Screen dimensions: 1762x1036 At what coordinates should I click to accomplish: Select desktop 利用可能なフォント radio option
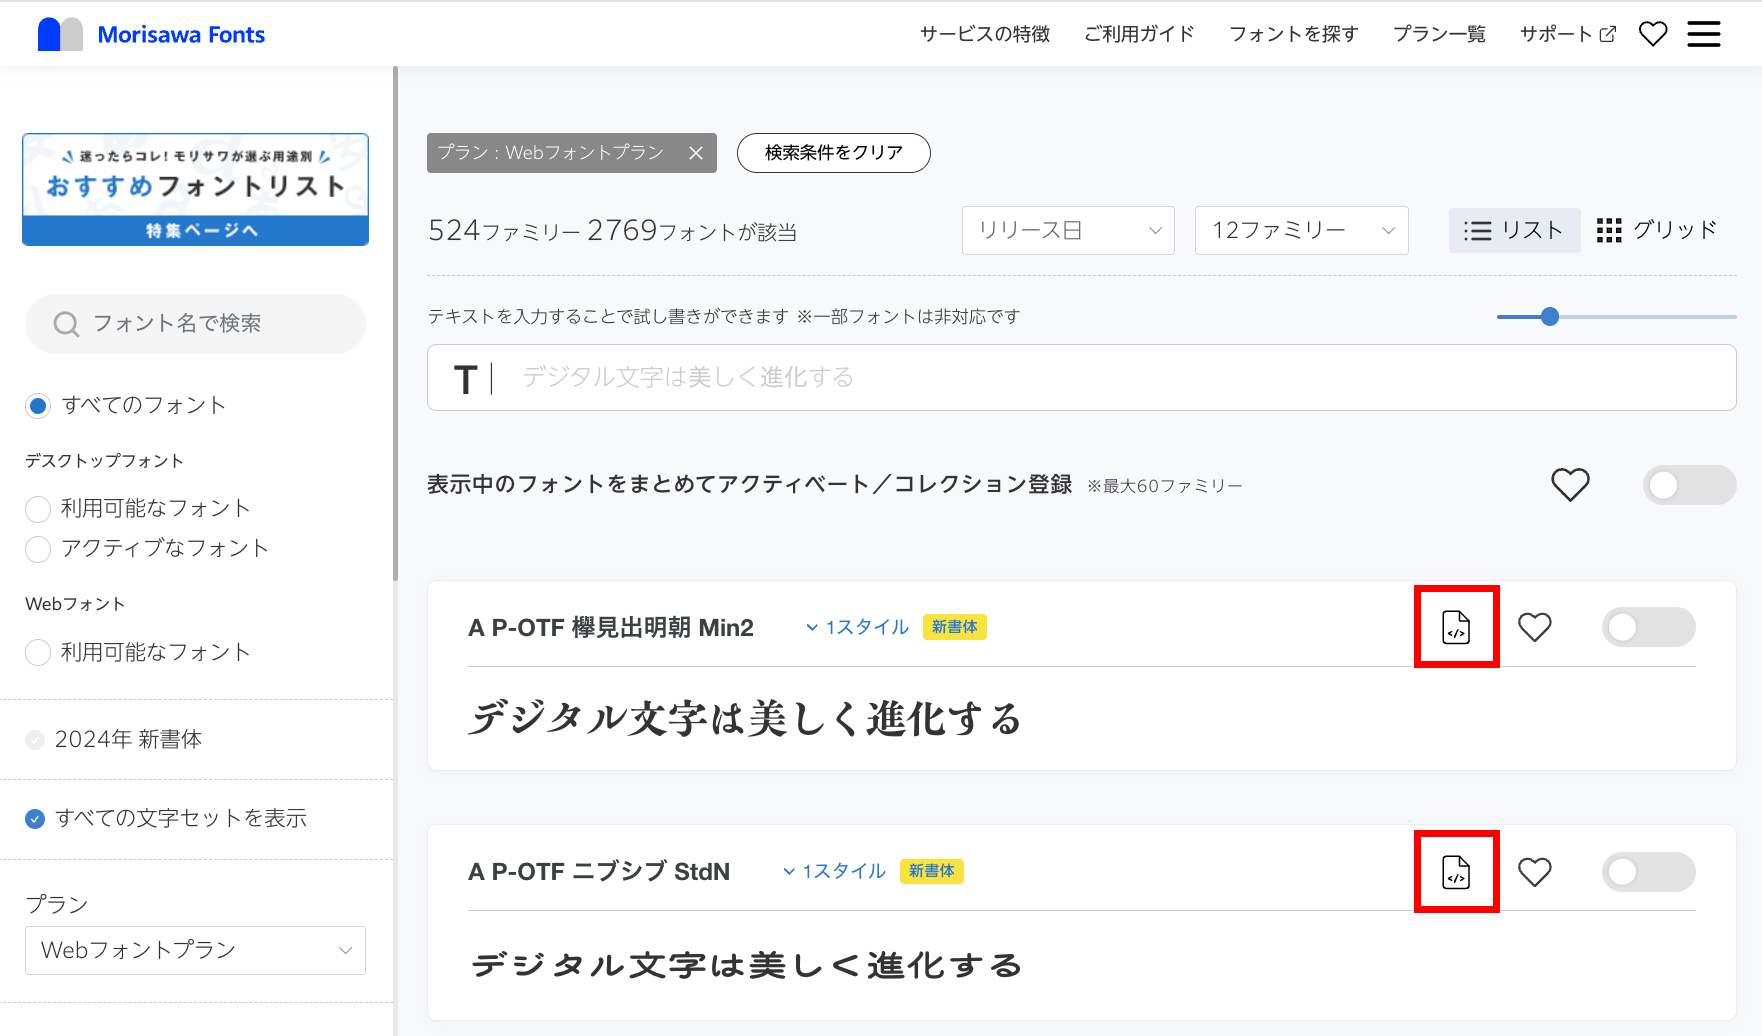click(x=38, y=509)
